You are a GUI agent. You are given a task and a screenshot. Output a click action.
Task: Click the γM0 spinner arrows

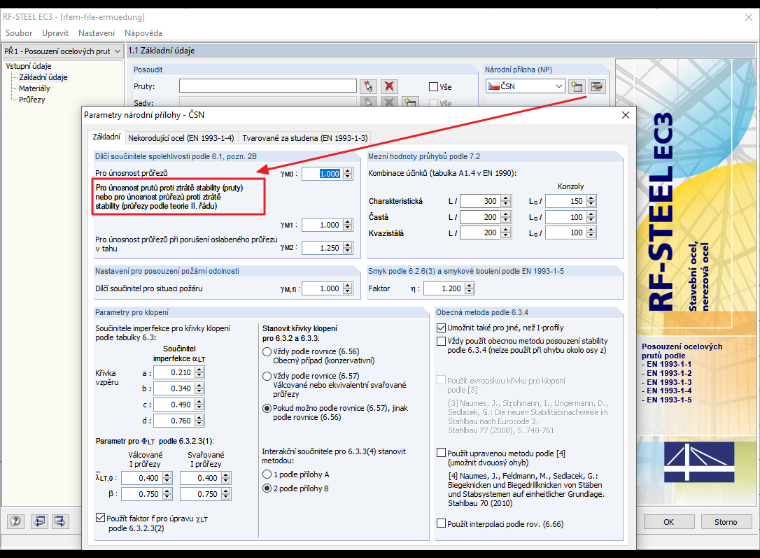click(348, 174)
